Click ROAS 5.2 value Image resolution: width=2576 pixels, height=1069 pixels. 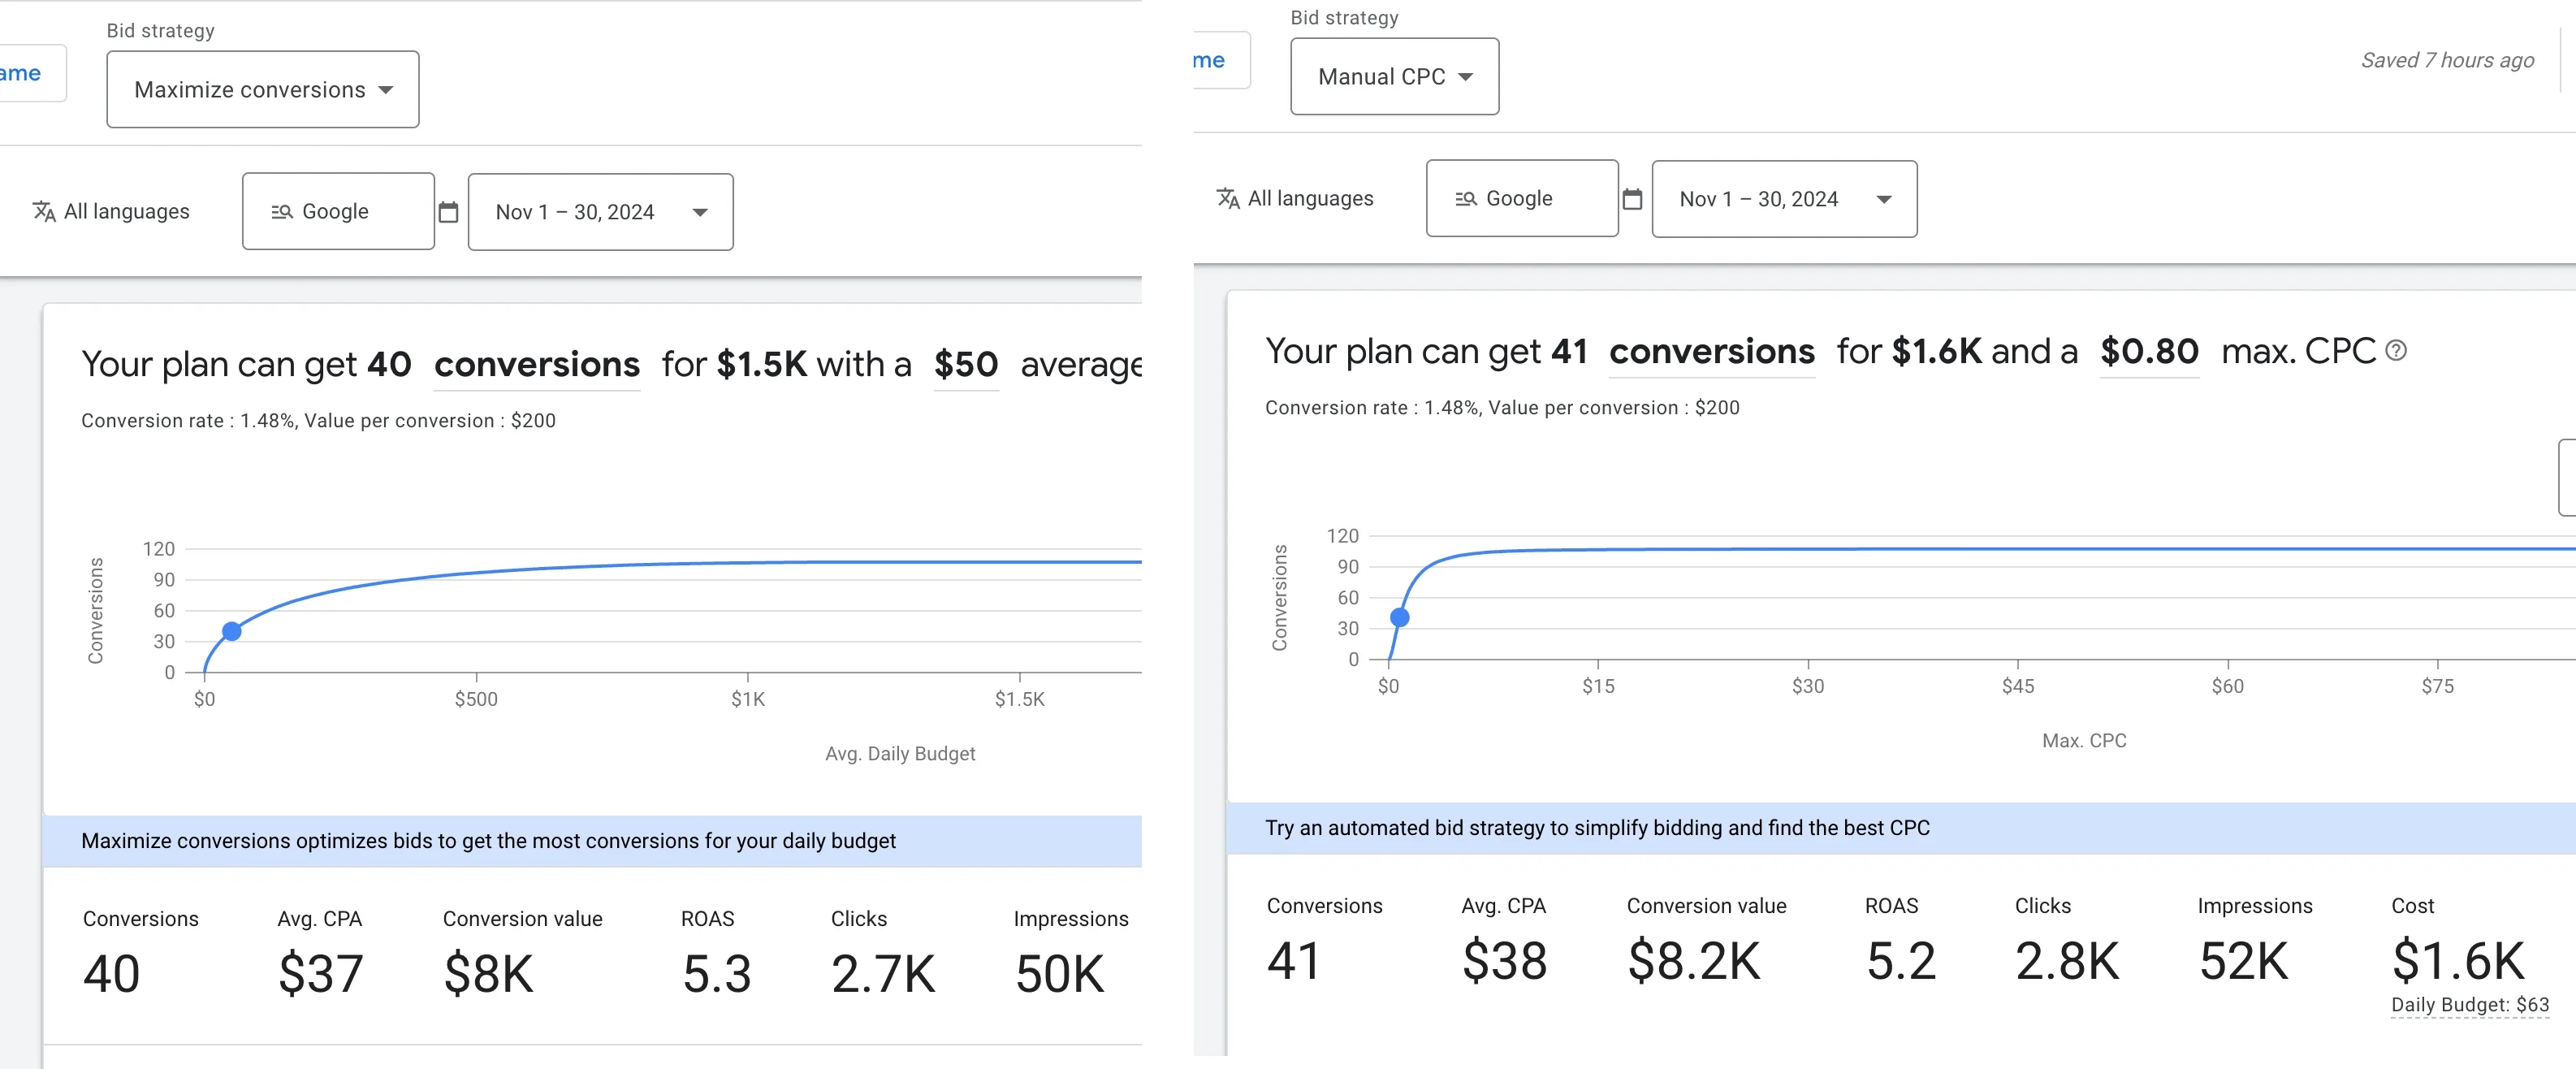[1901, 961]
